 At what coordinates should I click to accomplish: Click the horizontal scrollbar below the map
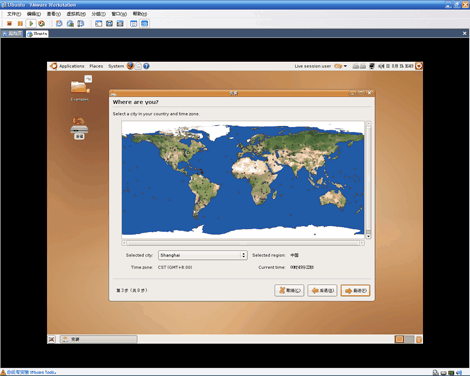[243, 243]
